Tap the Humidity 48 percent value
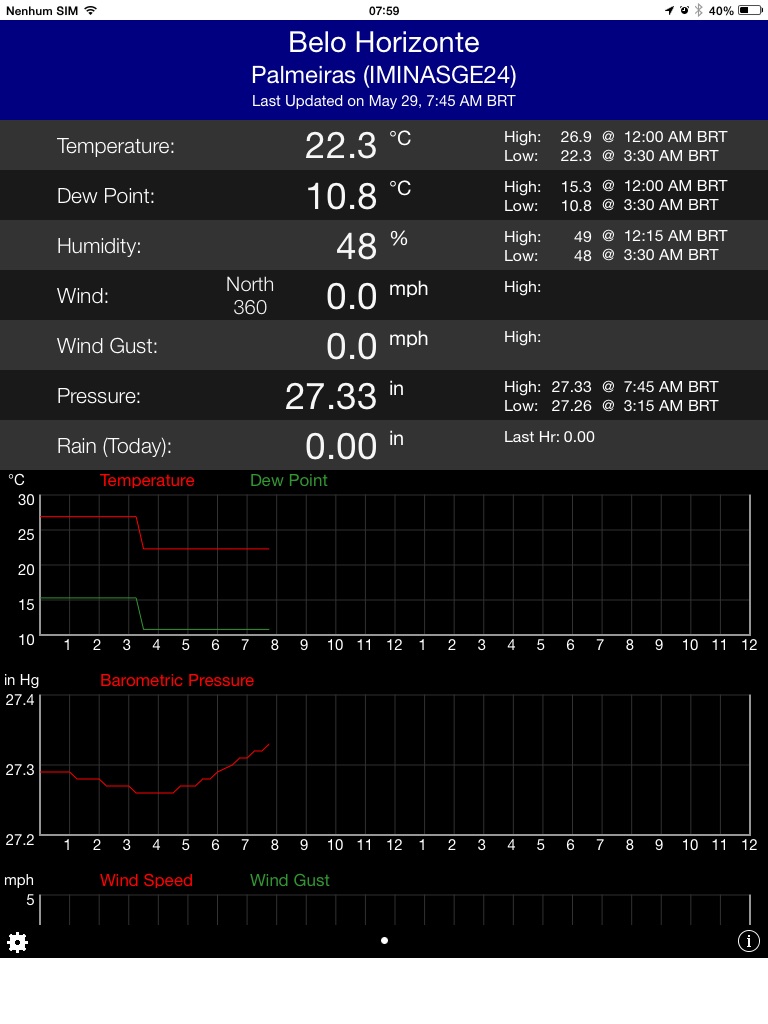 [x=356, y=246]
